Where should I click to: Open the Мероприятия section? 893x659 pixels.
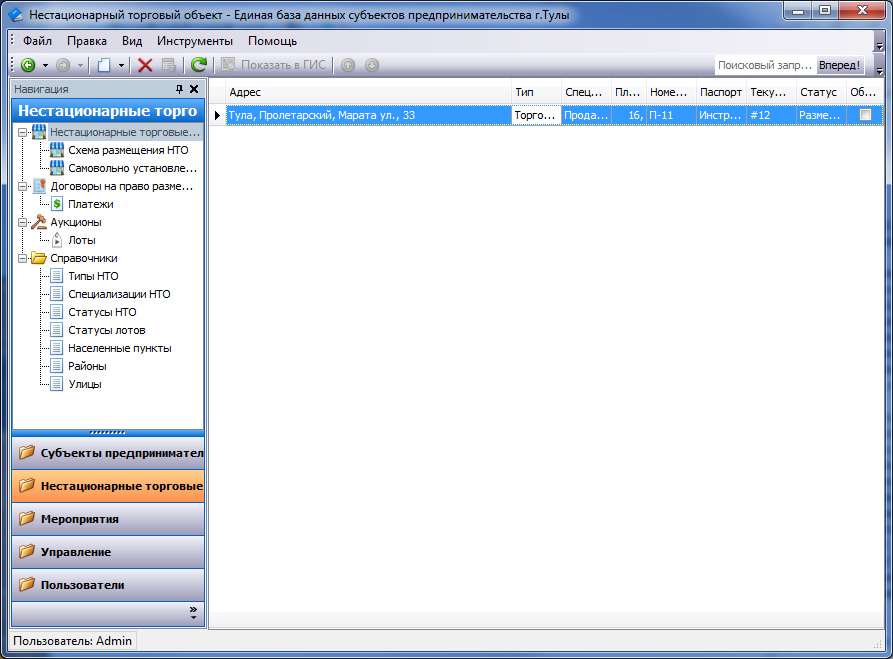point(108,519)
